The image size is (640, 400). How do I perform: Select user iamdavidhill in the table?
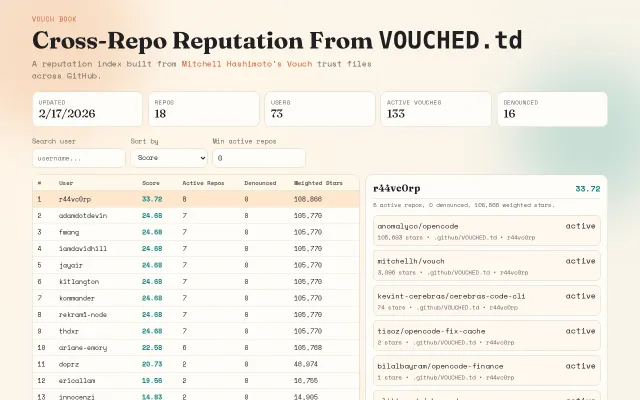[83, 249]
